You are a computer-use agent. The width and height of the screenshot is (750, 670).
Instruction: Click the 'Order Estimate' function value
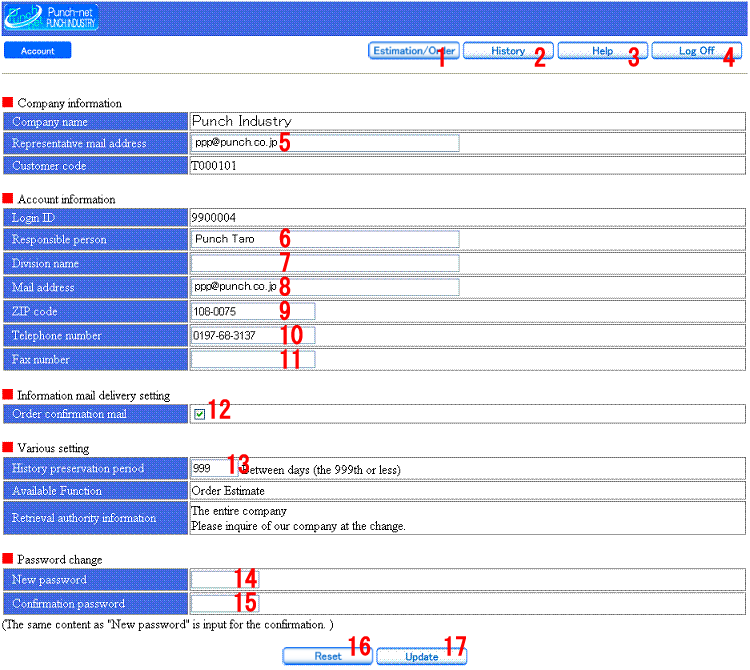pos(228,491)
